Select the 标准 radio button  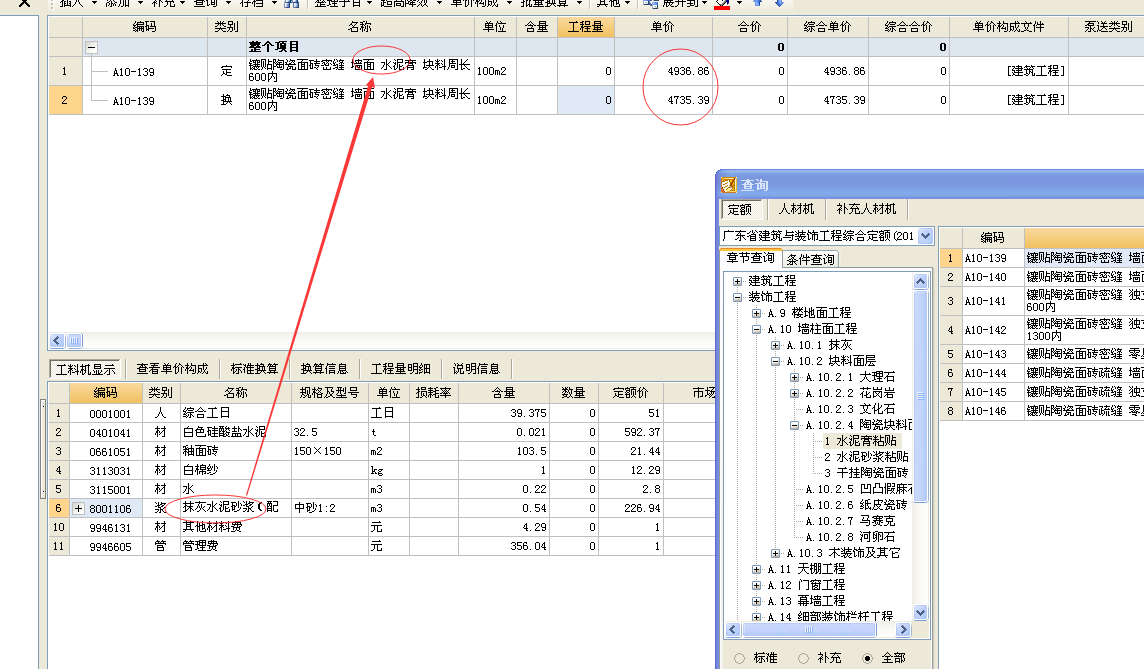740,658
